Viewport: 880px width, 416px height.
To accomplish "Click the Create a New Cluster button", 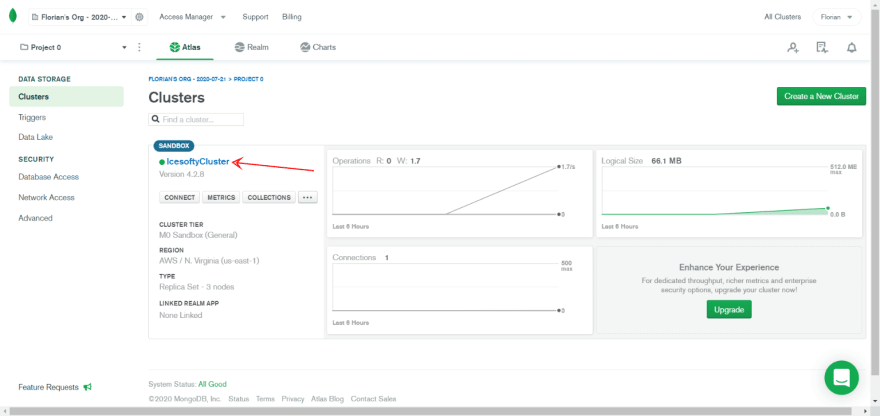I will click(x=821, y=96).
